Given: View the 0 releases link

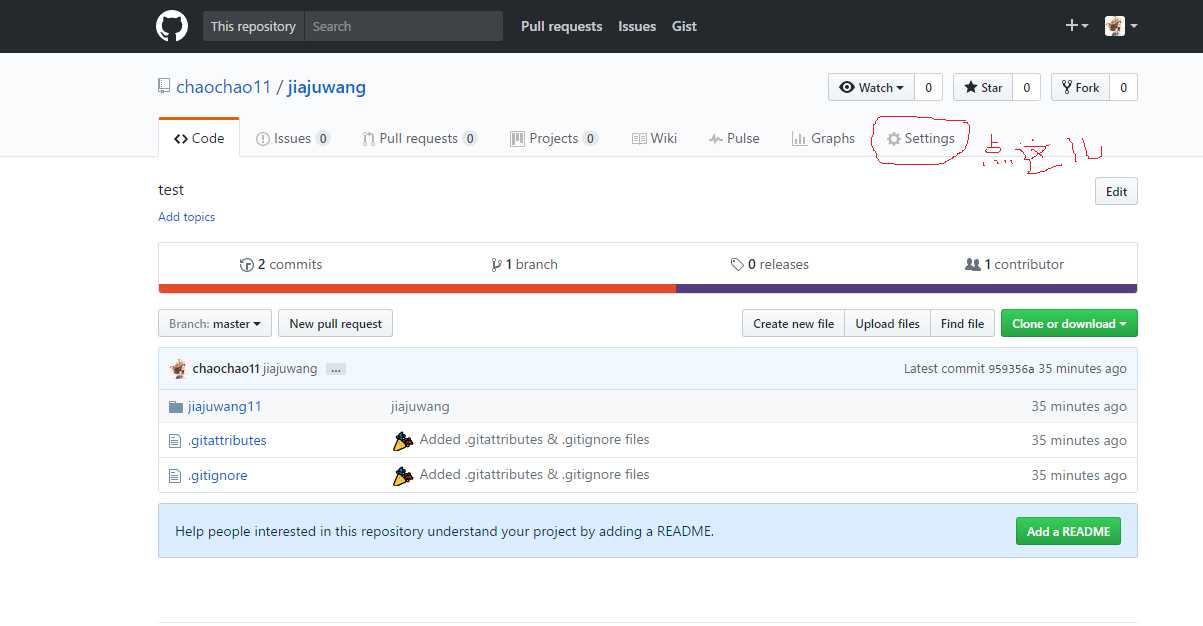Looking at the screenshot, I should tap(769, 264).
